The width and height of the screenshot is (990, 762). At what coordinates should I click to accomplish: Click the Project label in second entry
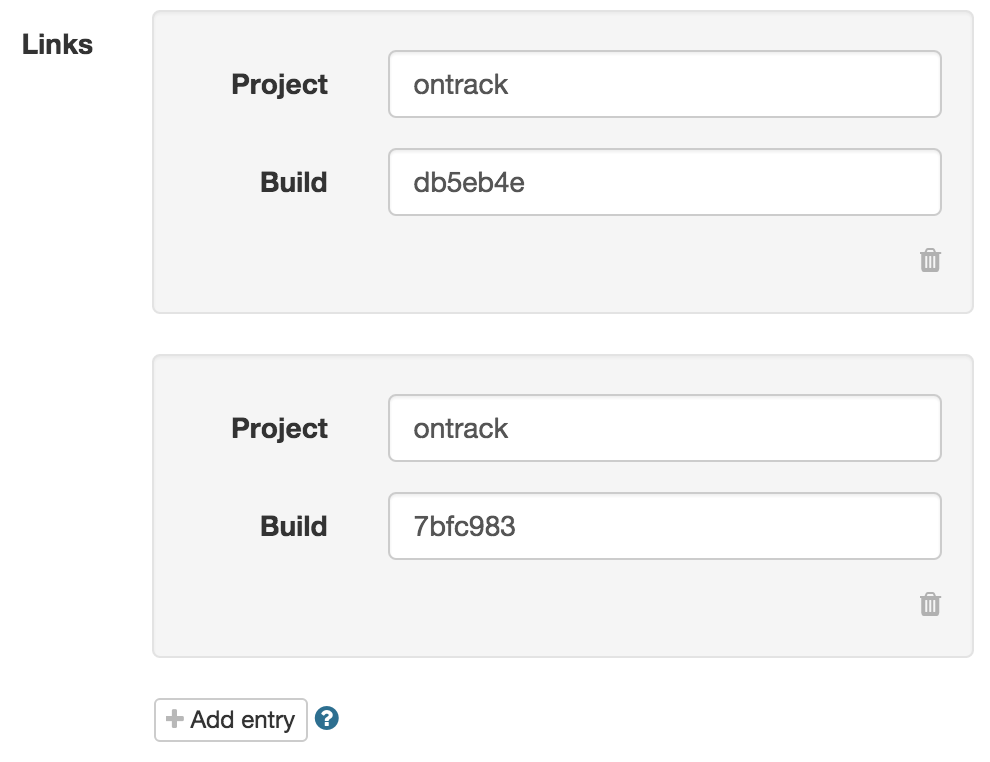[x=279, y=429]
